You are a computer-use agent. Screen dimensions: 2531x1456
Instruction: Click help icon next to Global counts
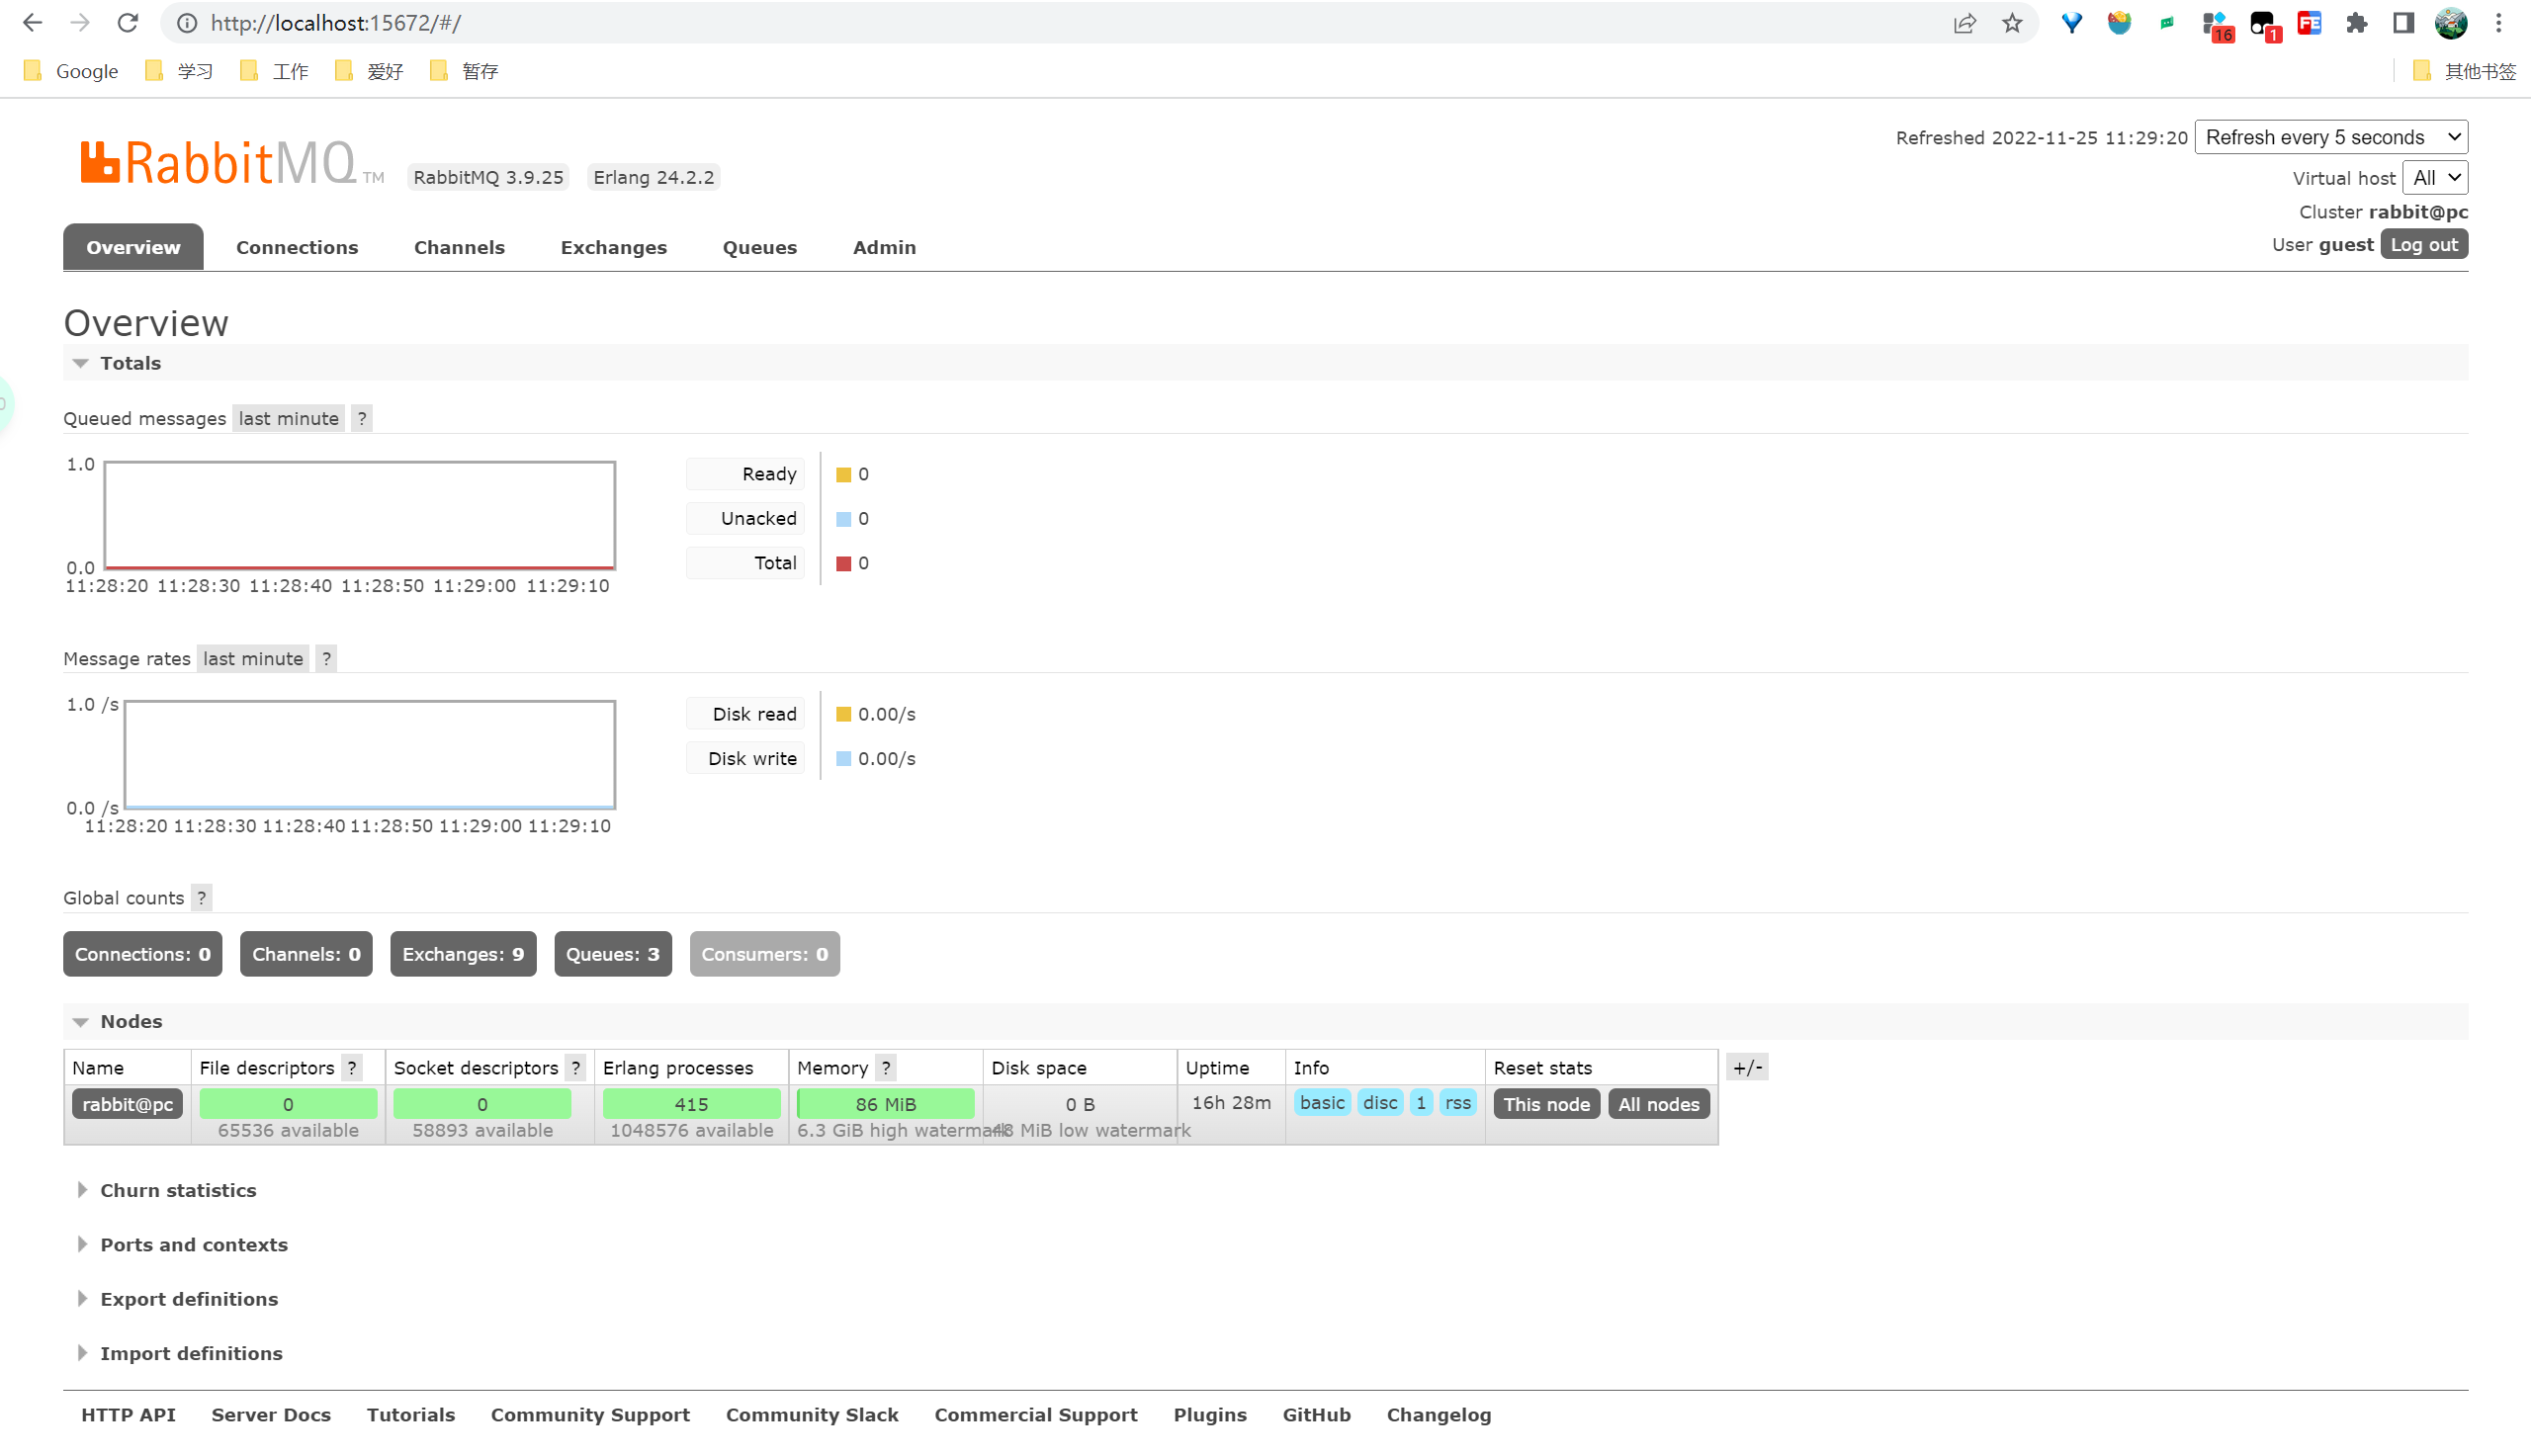(202, 897)
